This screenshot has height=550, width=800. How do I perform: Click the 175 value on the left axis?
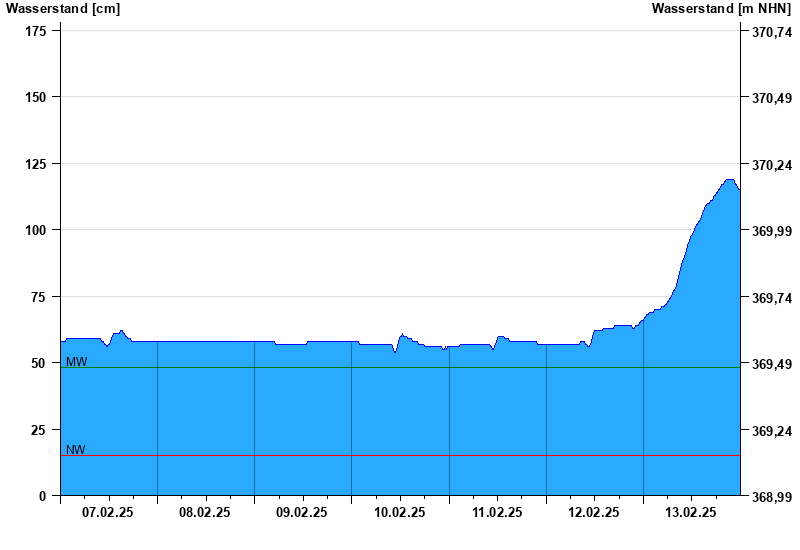[35, 31]
